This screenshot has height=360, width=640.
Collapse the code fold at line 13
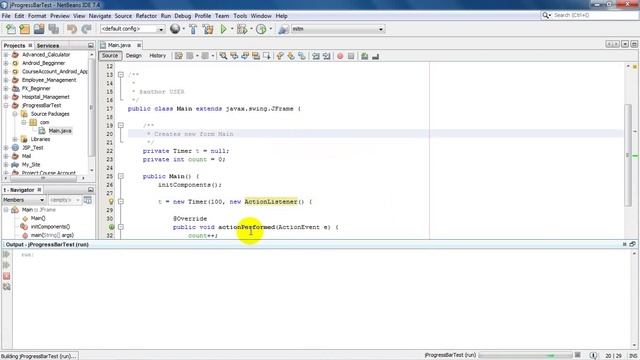click(x=121, y=75)
